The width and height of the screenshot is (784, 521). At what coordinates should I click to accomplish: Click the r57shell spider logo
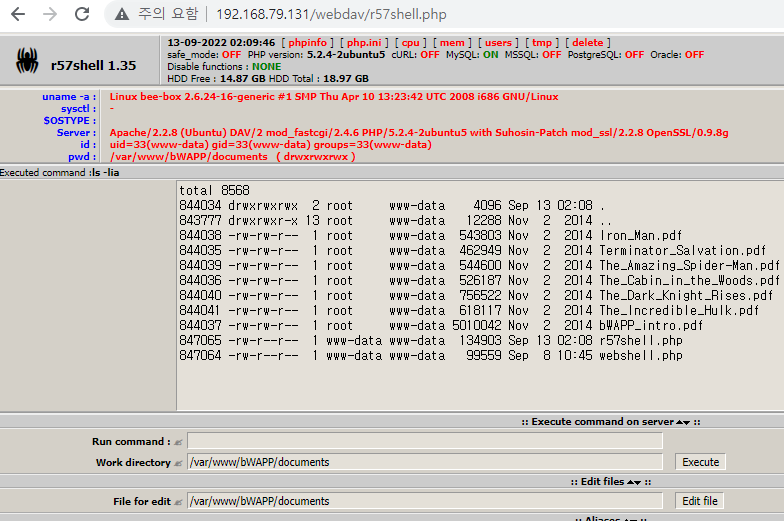27,60
